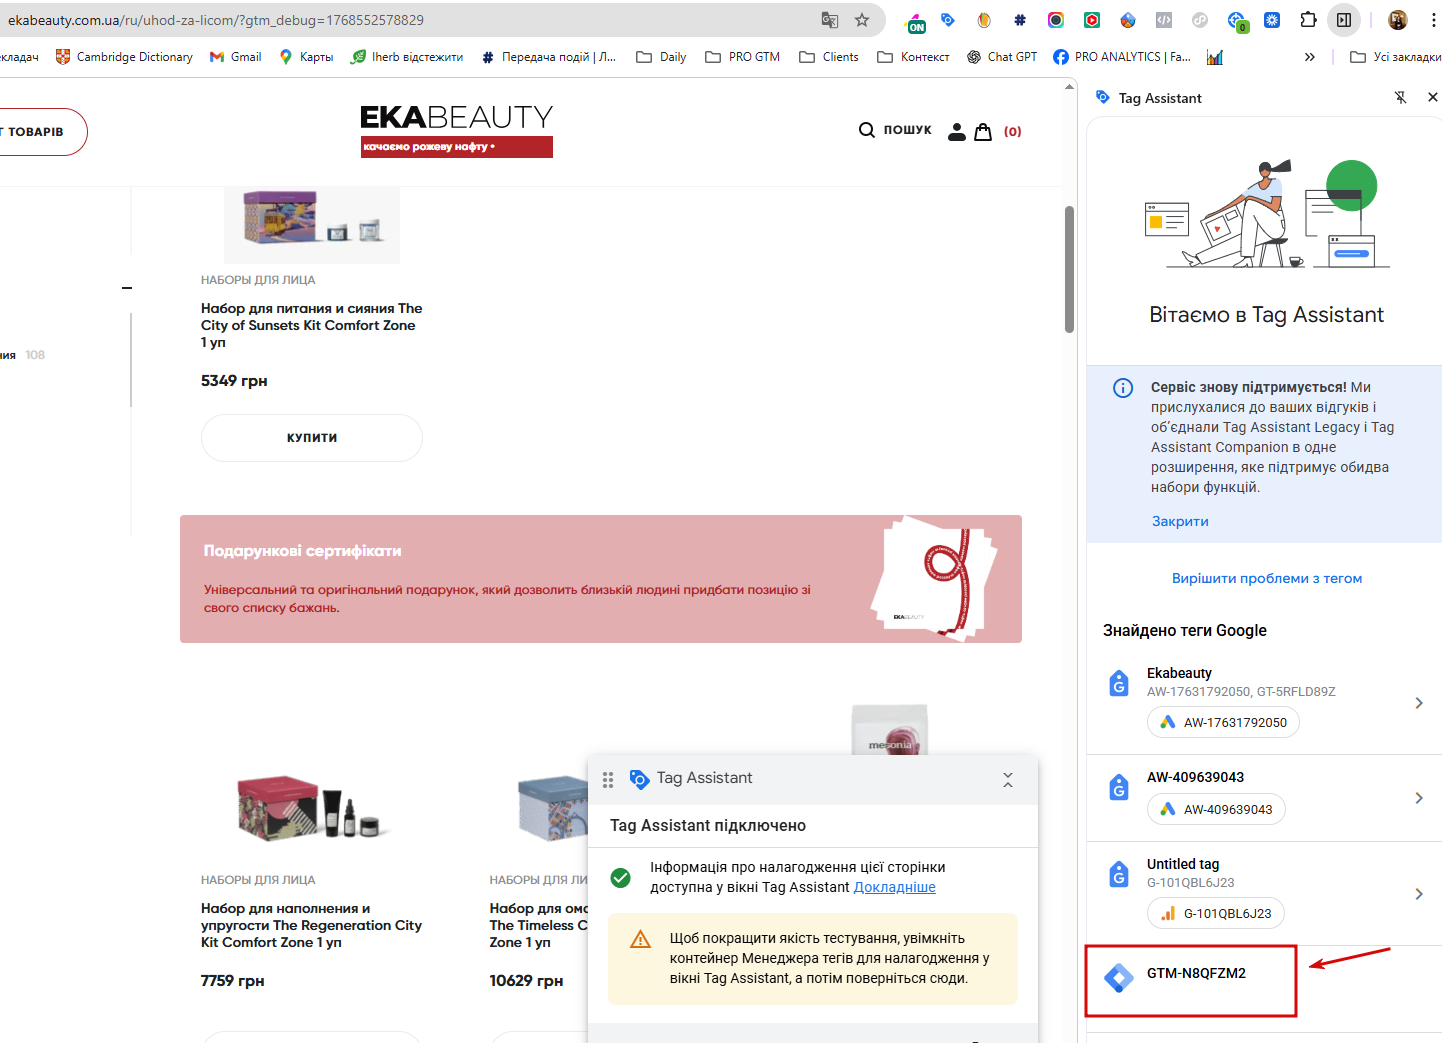Viewport: 1442px width, 1043px height.
Task: Open the Daily bookmarks folder
Action: (661, 57)
